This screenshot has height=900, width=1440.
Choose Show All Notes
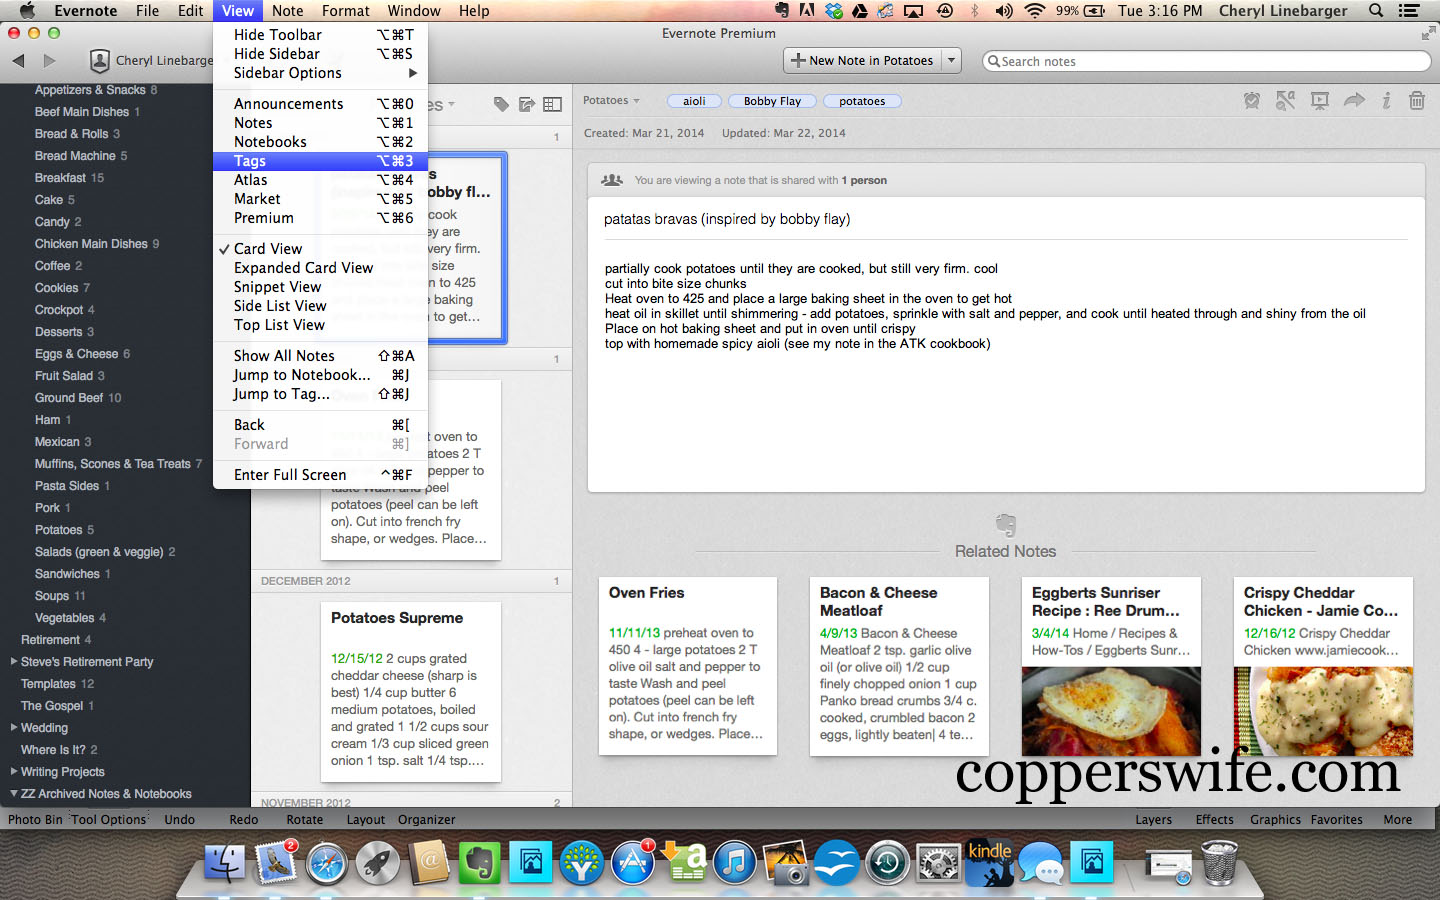320,356
